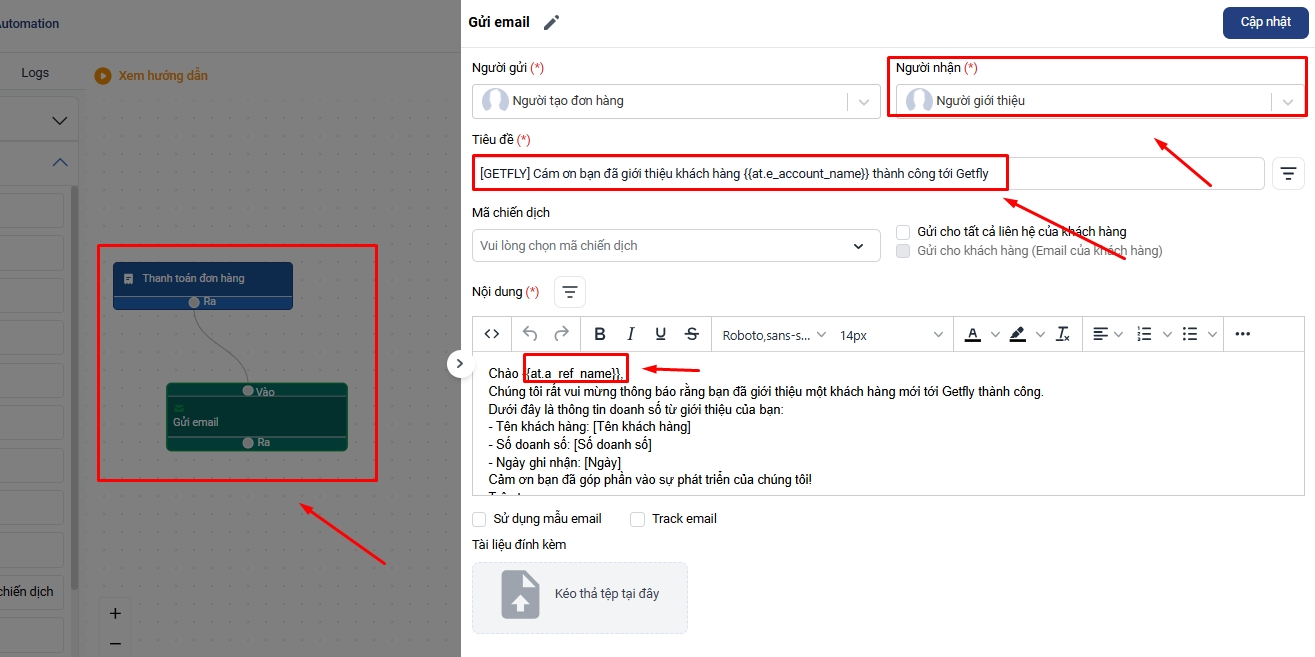This screenshot has height=657, width=1315.
Task: Tick Gửi cho tất cả liên hệ checkbox
Action: pos(903,232)
